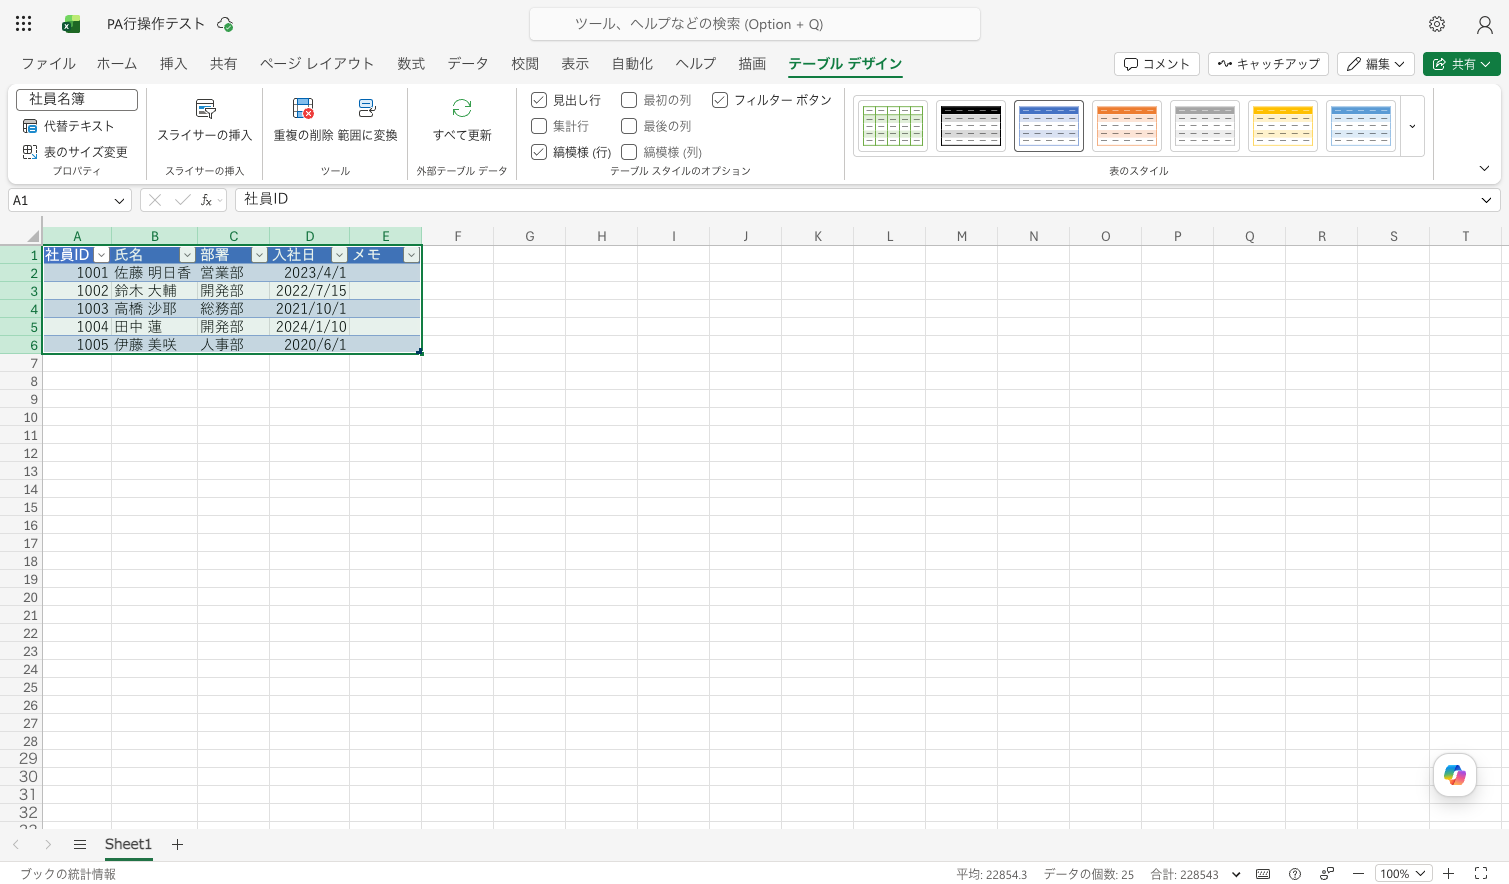This screenshot has height=884, width=1509.
Task: Click the Catch Up (キャッチアップ) button
Action: [1268, 64]
